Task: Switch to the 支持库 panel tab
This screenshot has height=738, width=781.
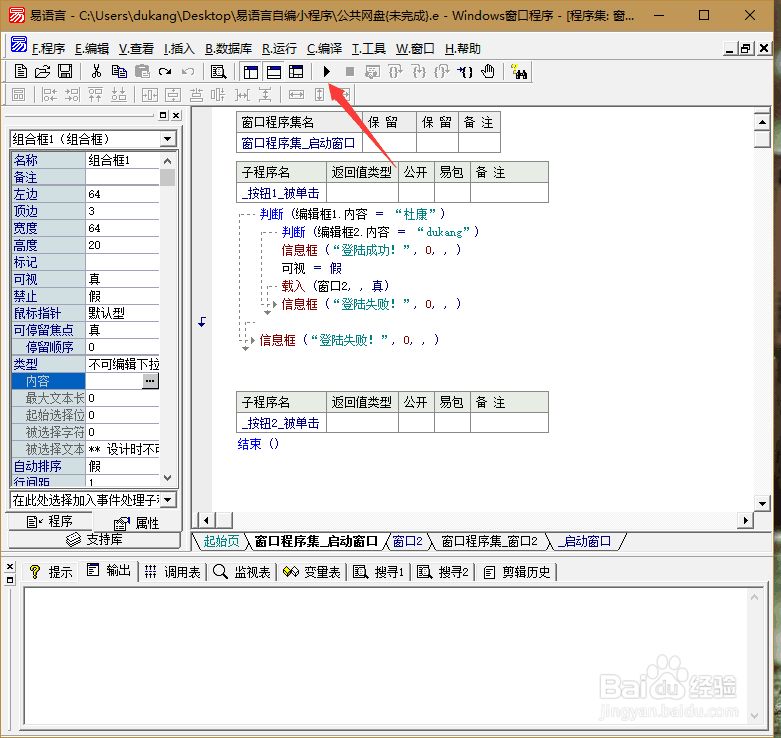Action: click(x=95, y=539)
